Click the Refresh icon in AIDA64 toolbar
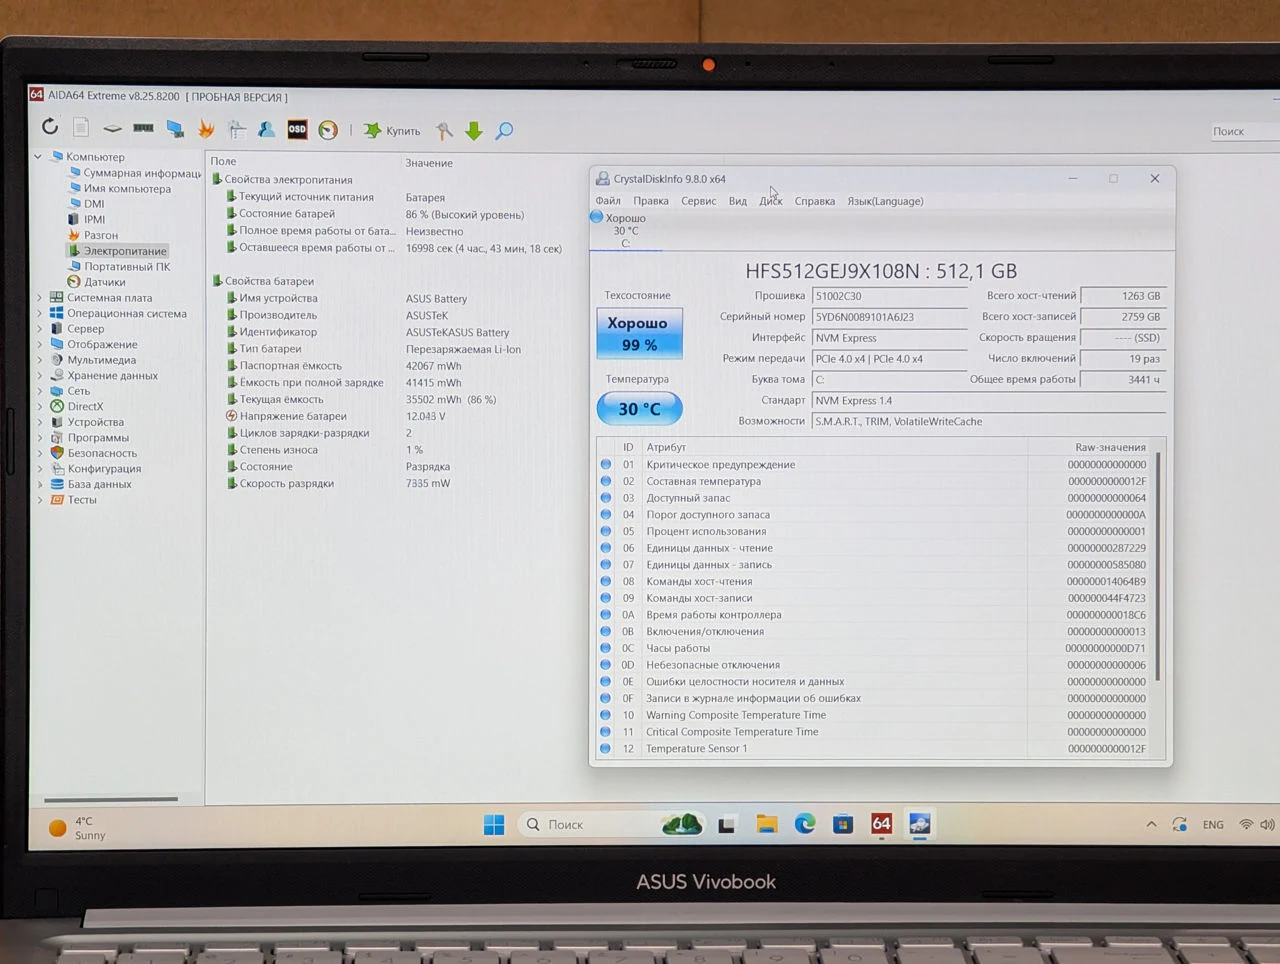The height and width of the screenshot is (964, 1280). 50,127
